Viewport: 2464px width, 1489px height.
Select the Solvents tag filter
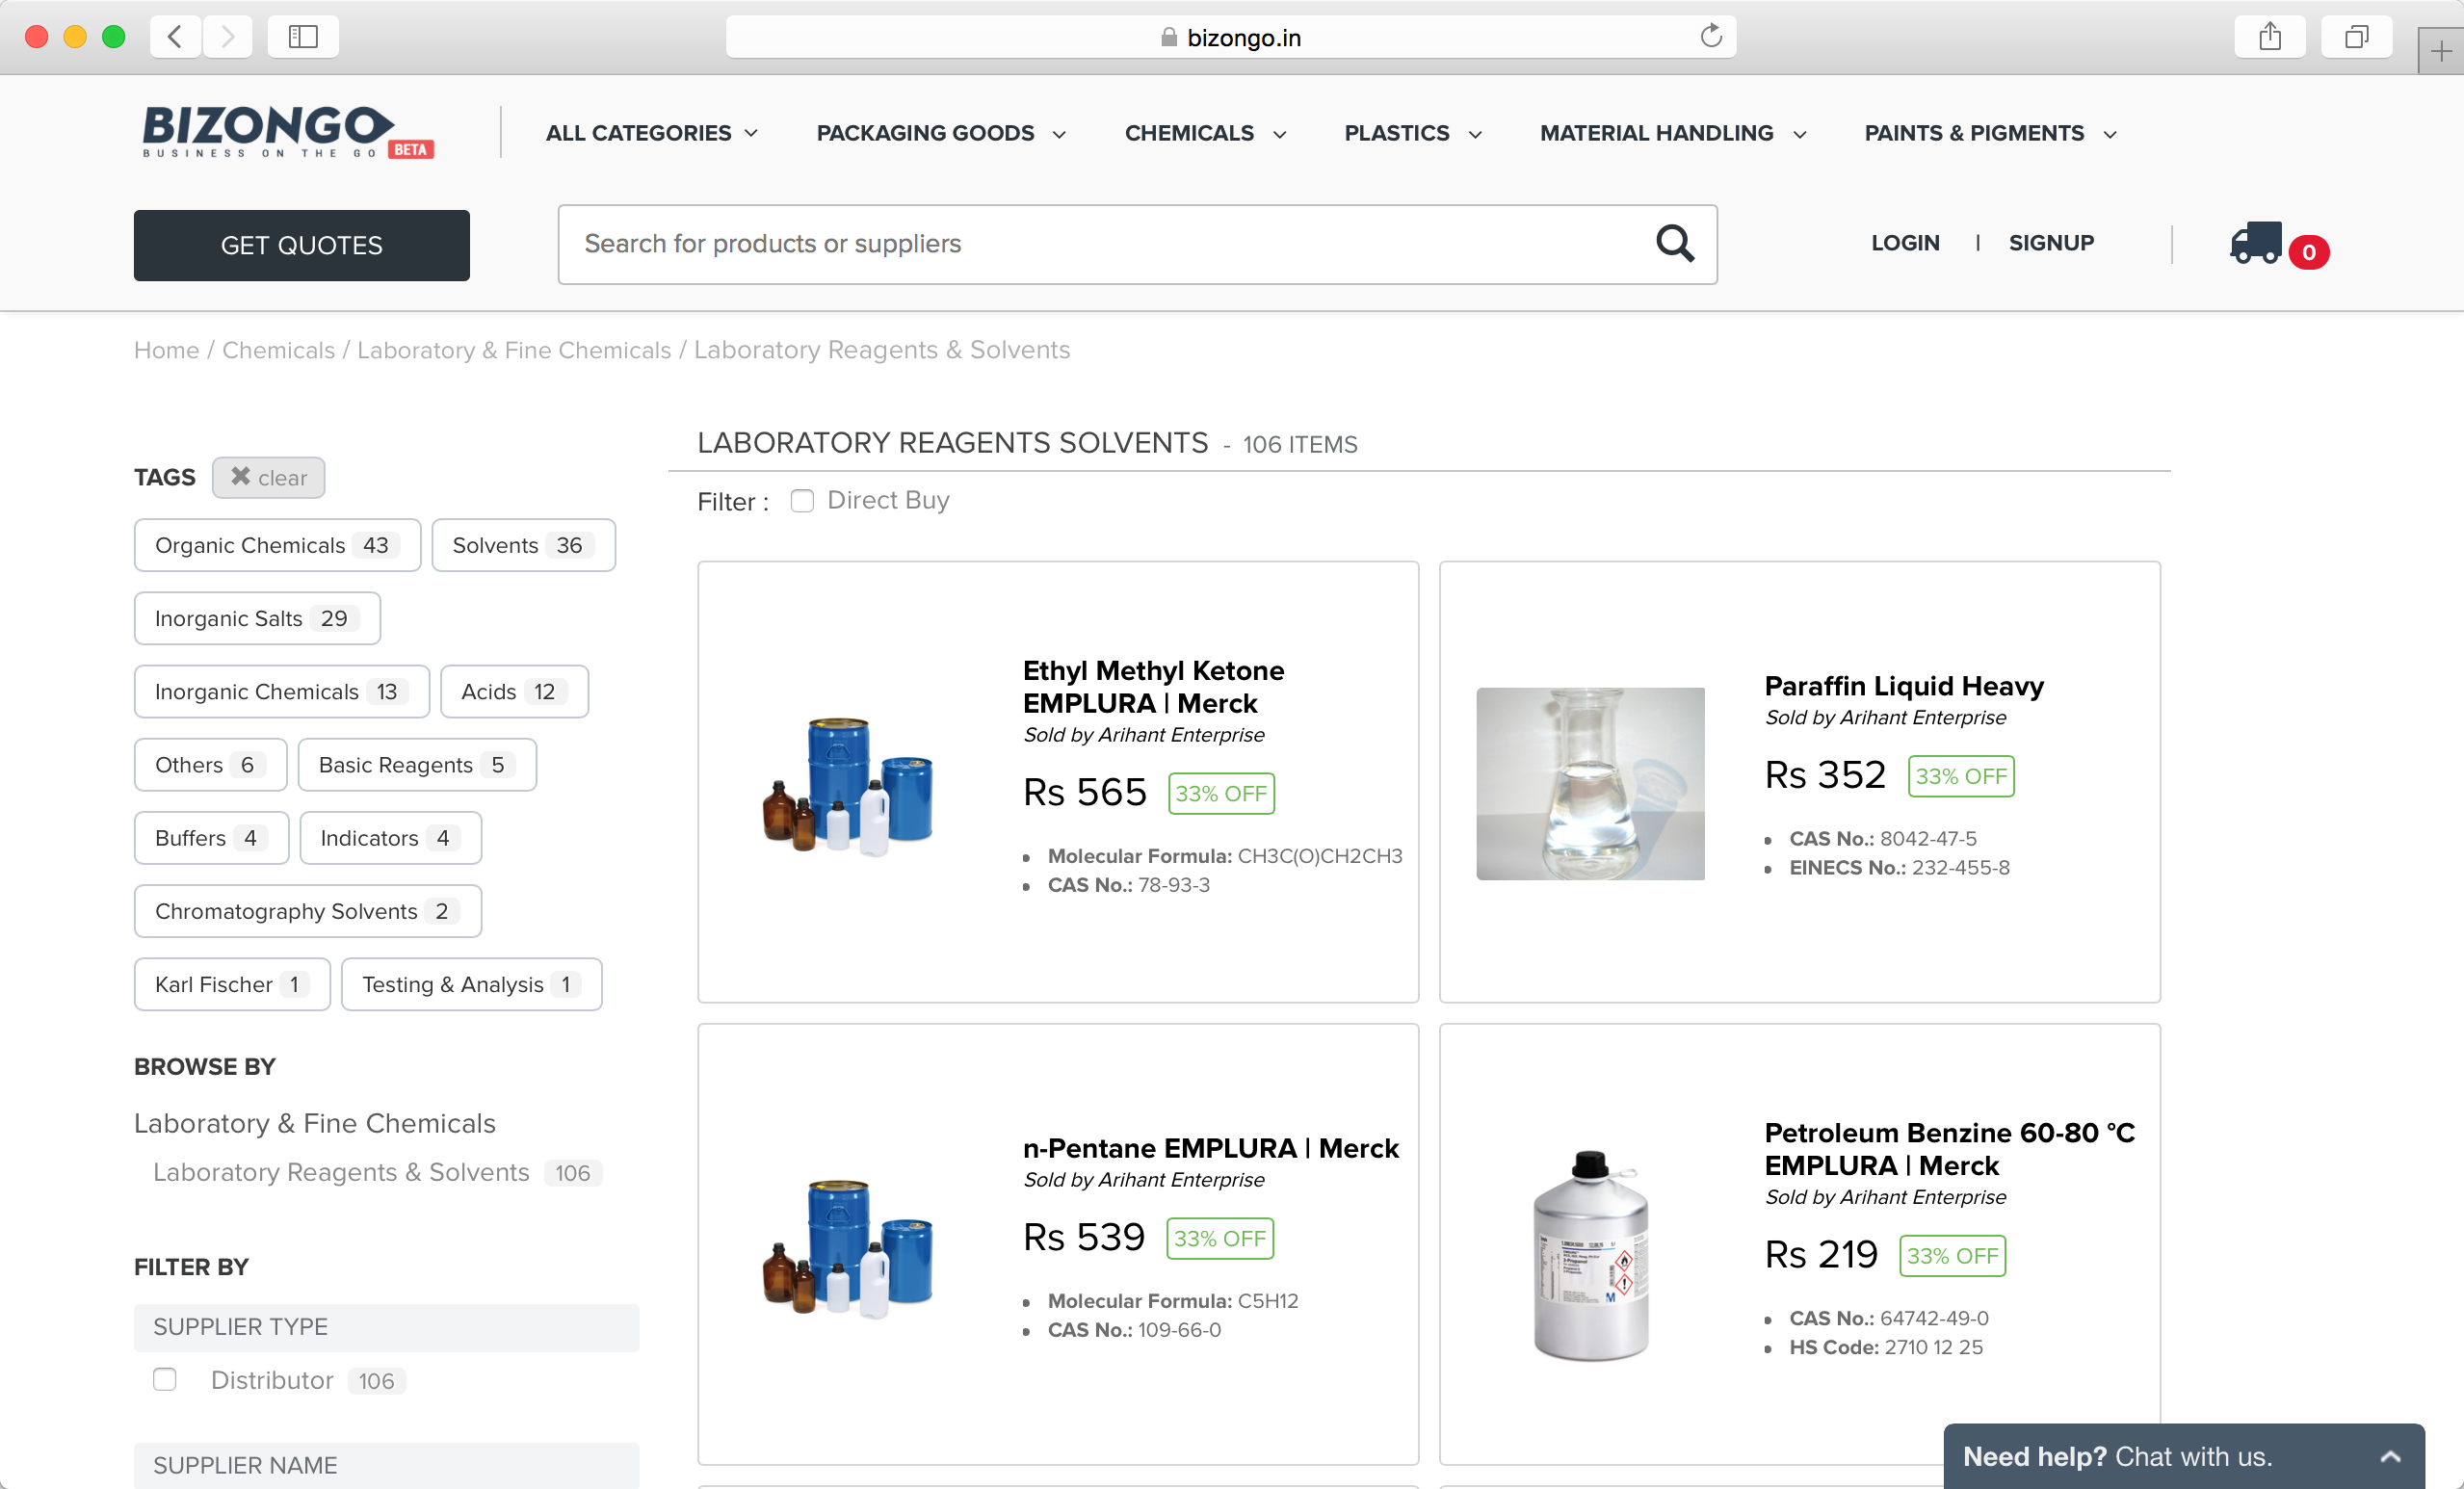pos(523,545)
